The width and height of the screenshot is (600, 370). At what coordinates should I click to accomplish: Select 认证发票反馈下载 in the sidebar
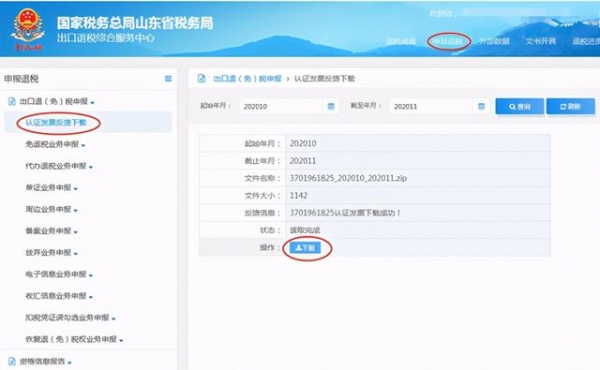coord(56,122)
